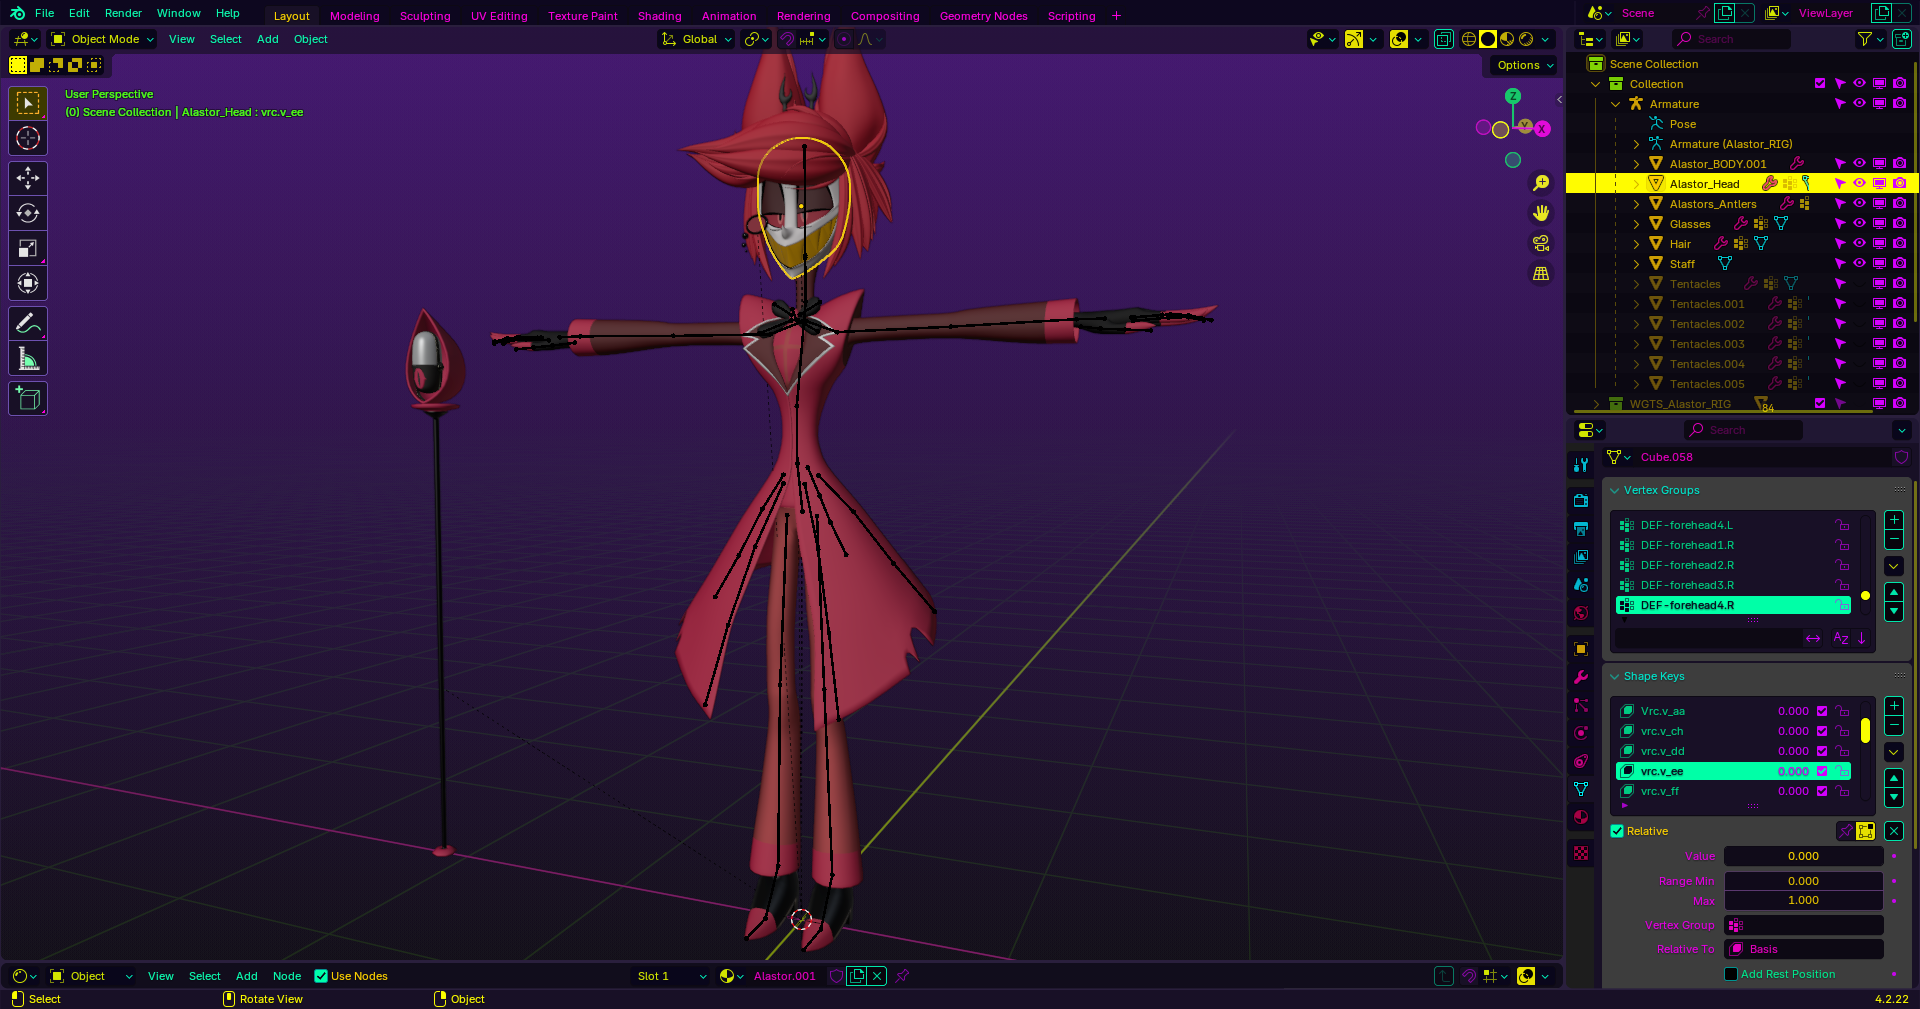Click the Pan hand viewport icon

pyautogui.click(x=1541, y=213)
